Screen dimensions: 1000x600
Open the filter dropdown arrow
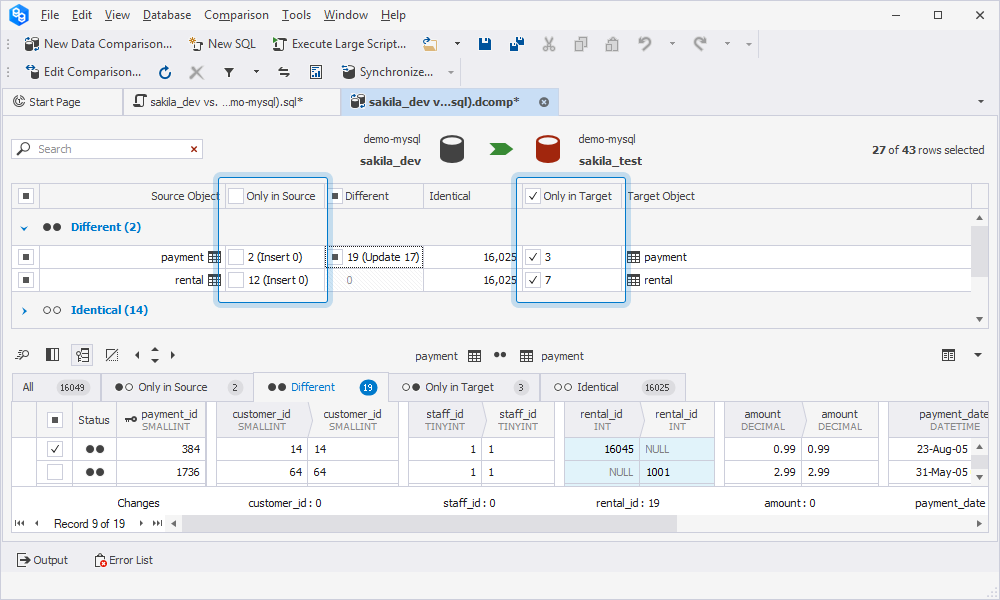(256, 72)
